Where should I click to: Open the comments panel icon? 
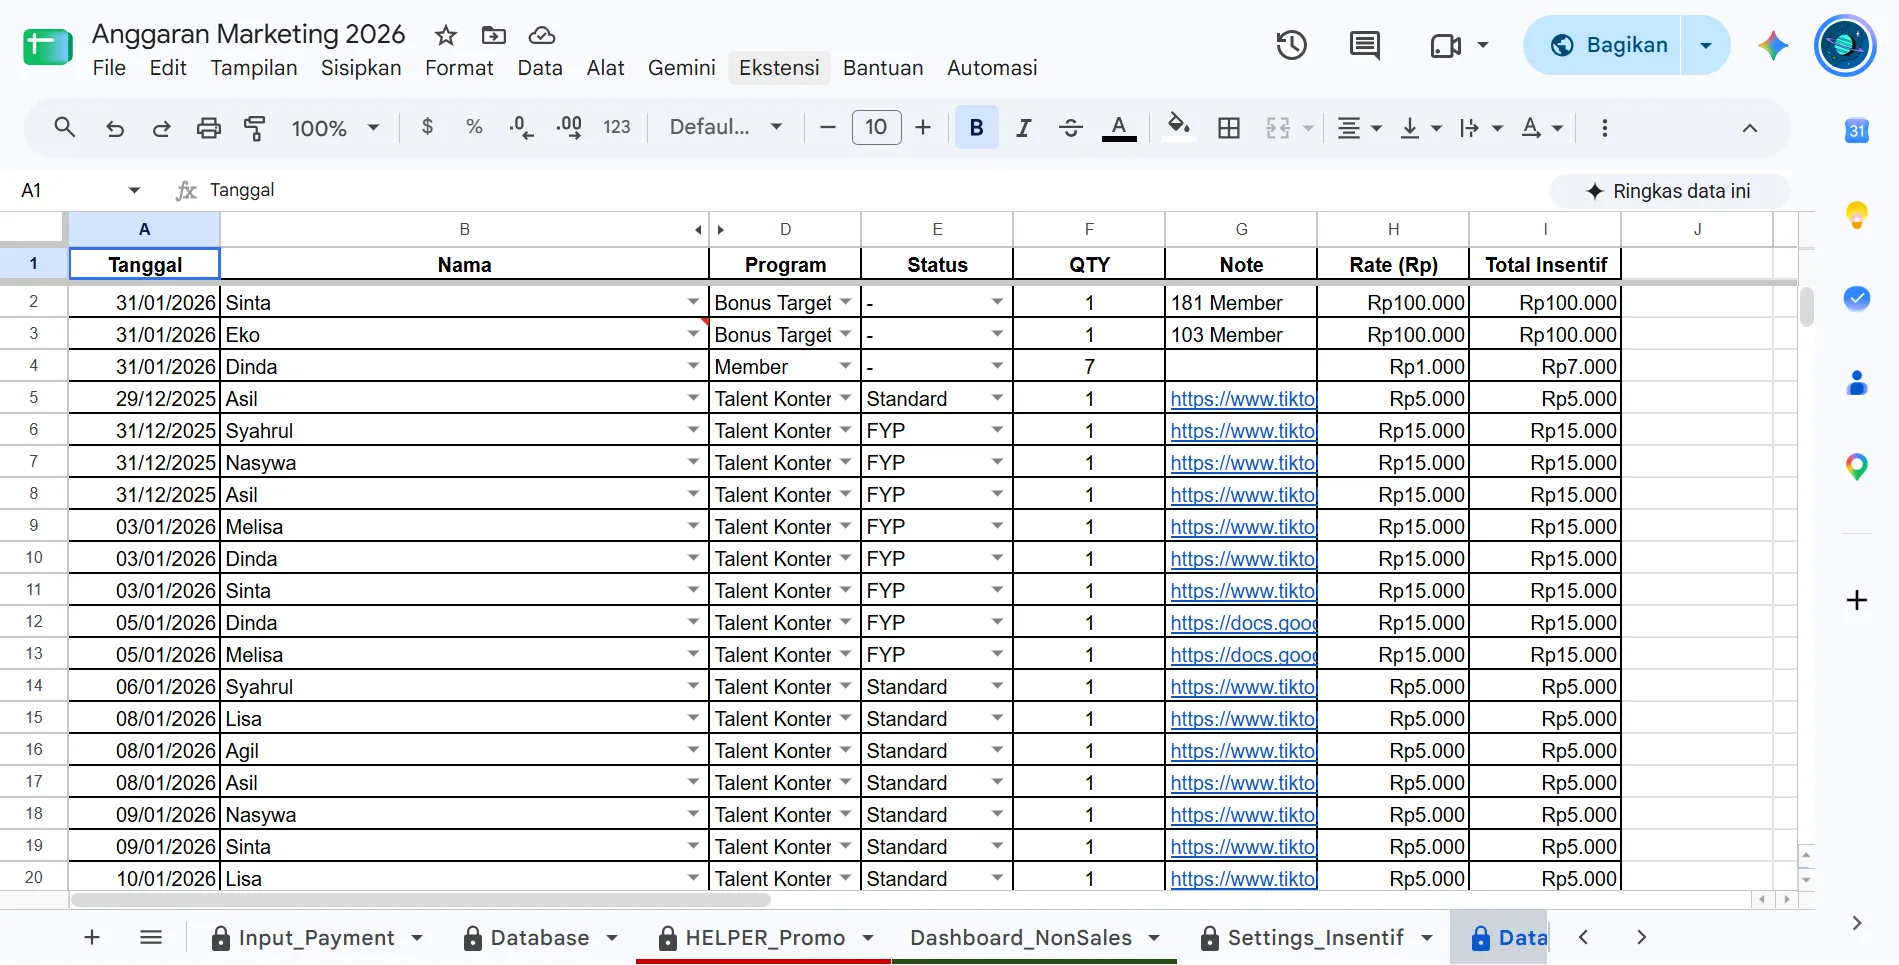[1365, 45]
